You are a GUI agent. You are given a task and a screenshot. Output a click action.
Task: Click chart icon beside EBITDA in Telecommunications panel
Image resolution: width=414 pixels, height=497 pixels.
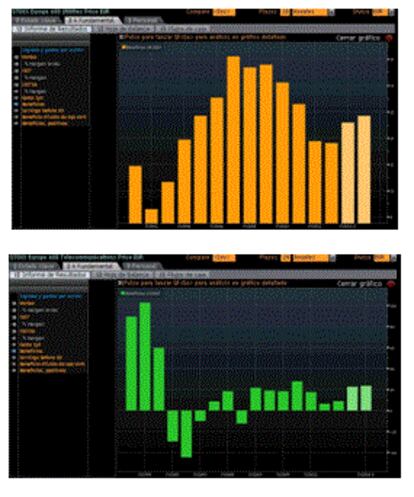(x=14, y=331)
